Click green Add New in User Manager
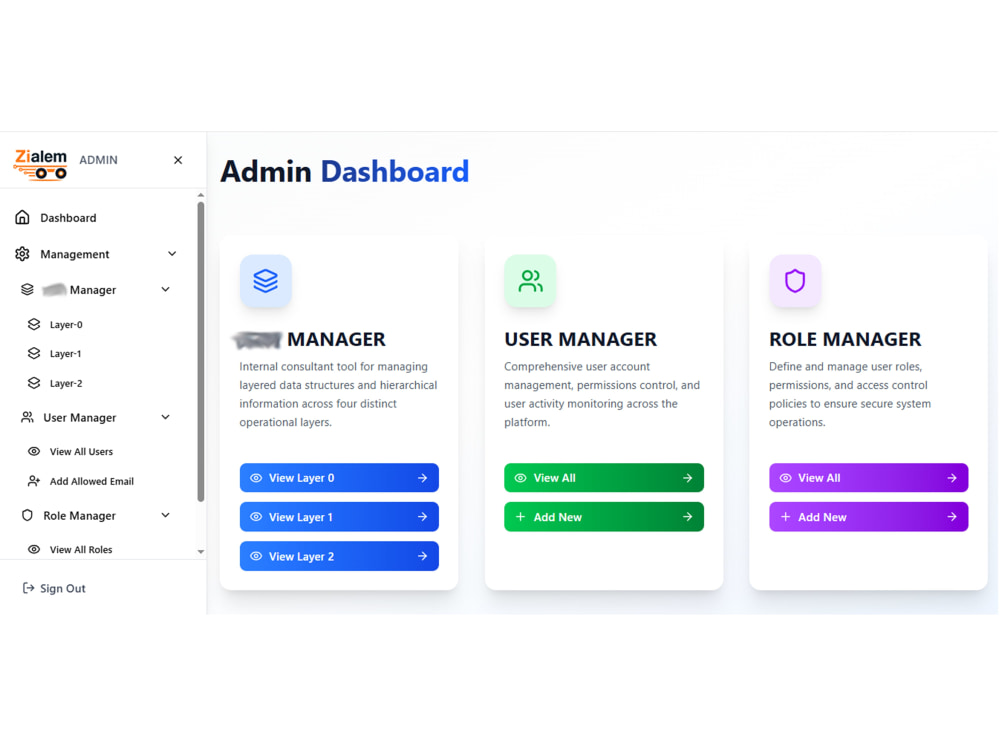The image size is (1000, 750). pyautogui.click(x=604, y=517)
